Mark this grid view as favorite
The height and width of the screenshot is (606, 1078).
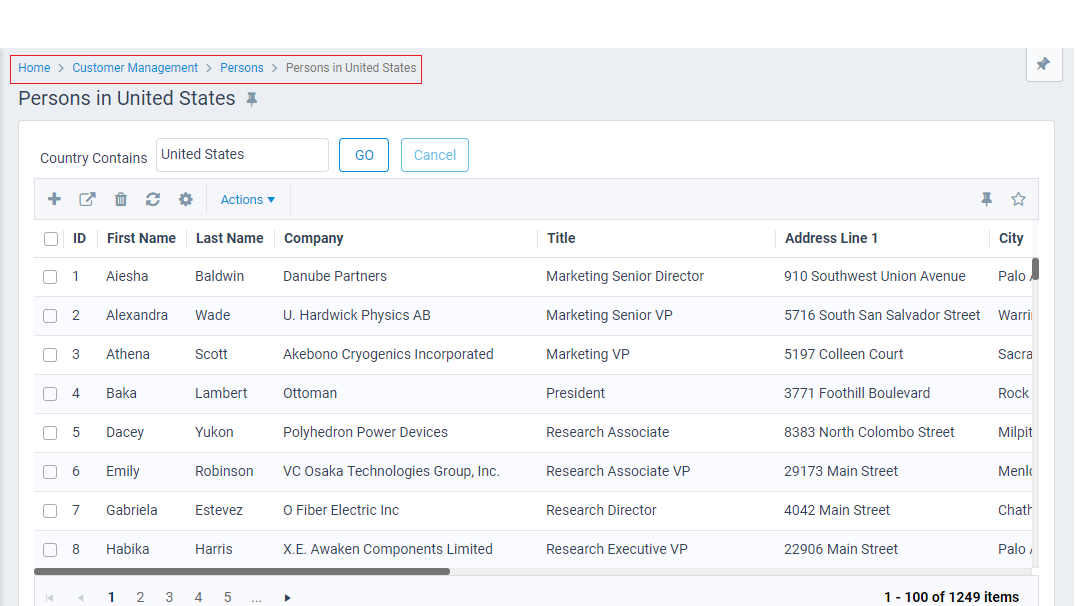(x=1018, y=199)
